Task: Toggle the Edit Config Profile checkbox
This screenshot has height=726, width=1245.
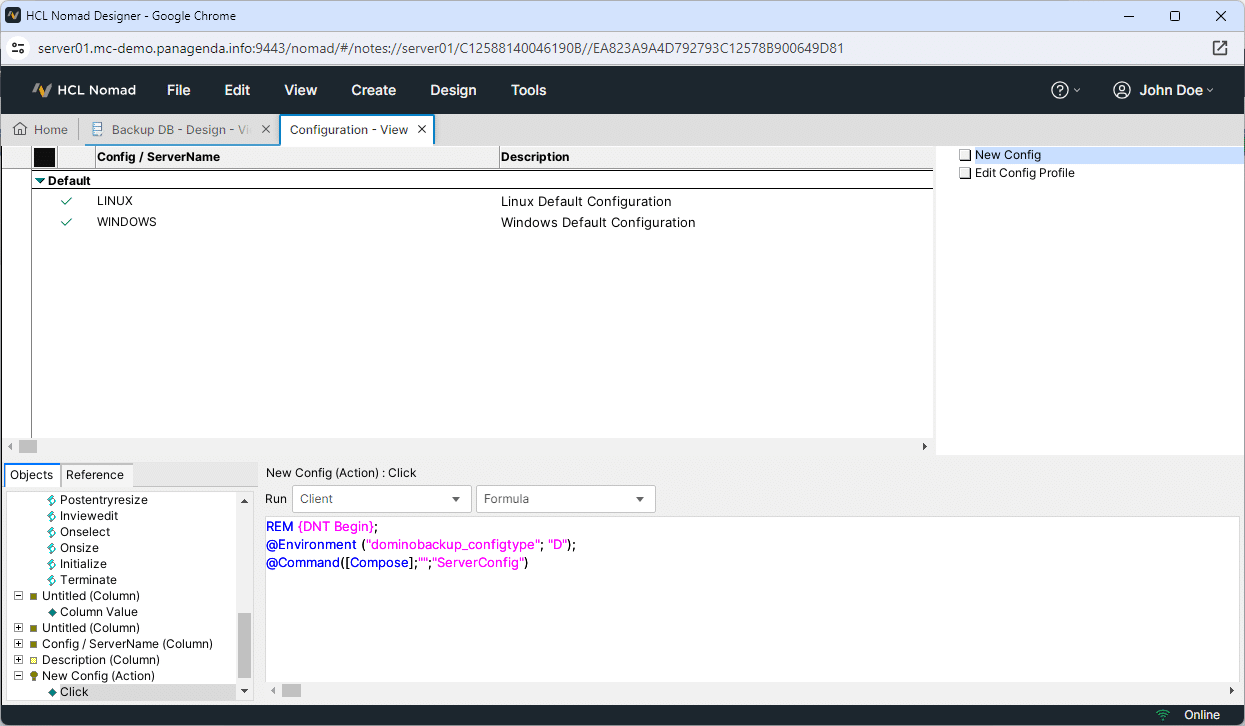Action: (x=965, y=173)
